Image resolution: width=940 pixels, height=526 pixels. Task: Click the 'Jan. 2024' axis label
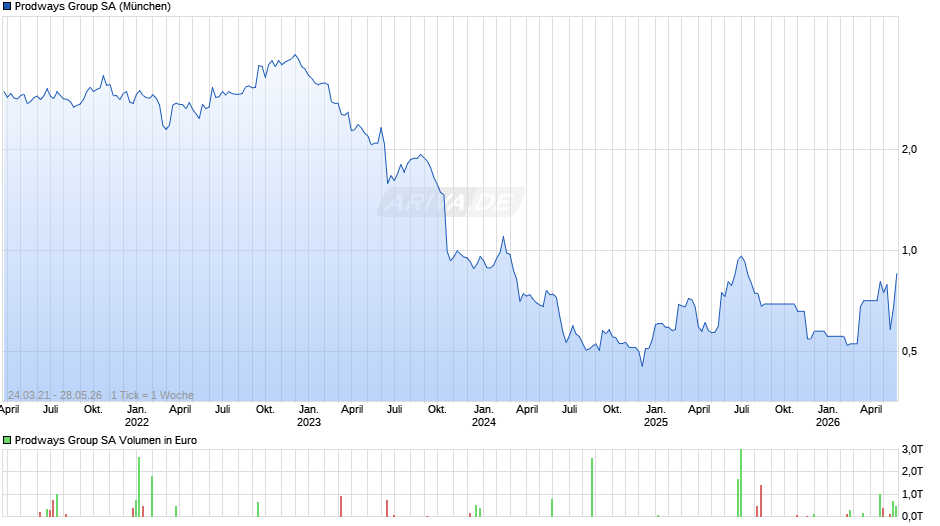click(484, 416)
